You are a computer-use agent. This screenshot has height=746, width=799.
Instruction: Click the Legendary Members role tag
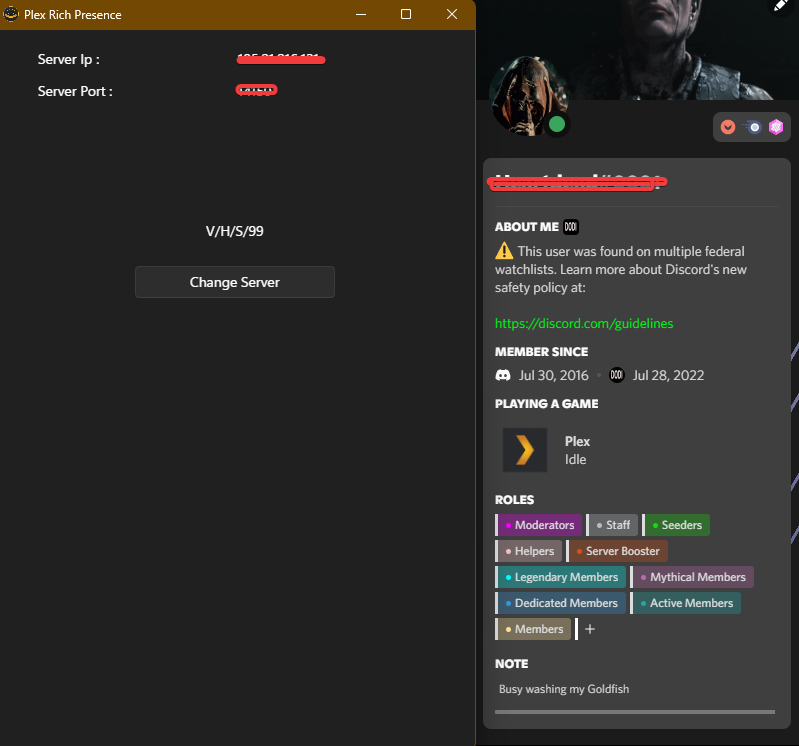[561, 577]
